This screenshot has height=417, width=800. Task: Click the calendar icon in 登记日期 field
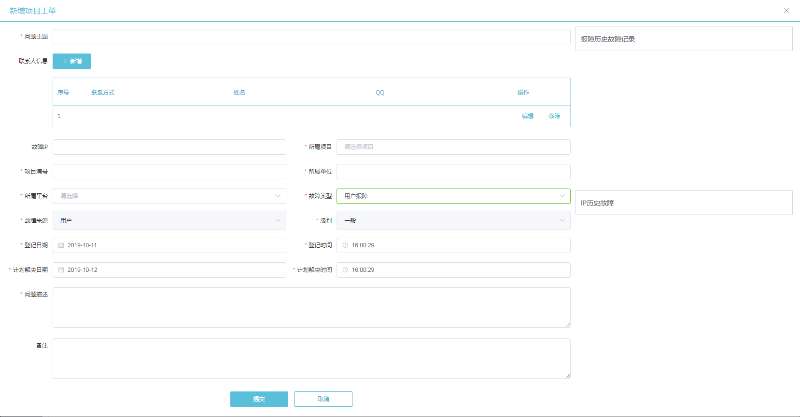pyautogui.click(x=61, y=245)
